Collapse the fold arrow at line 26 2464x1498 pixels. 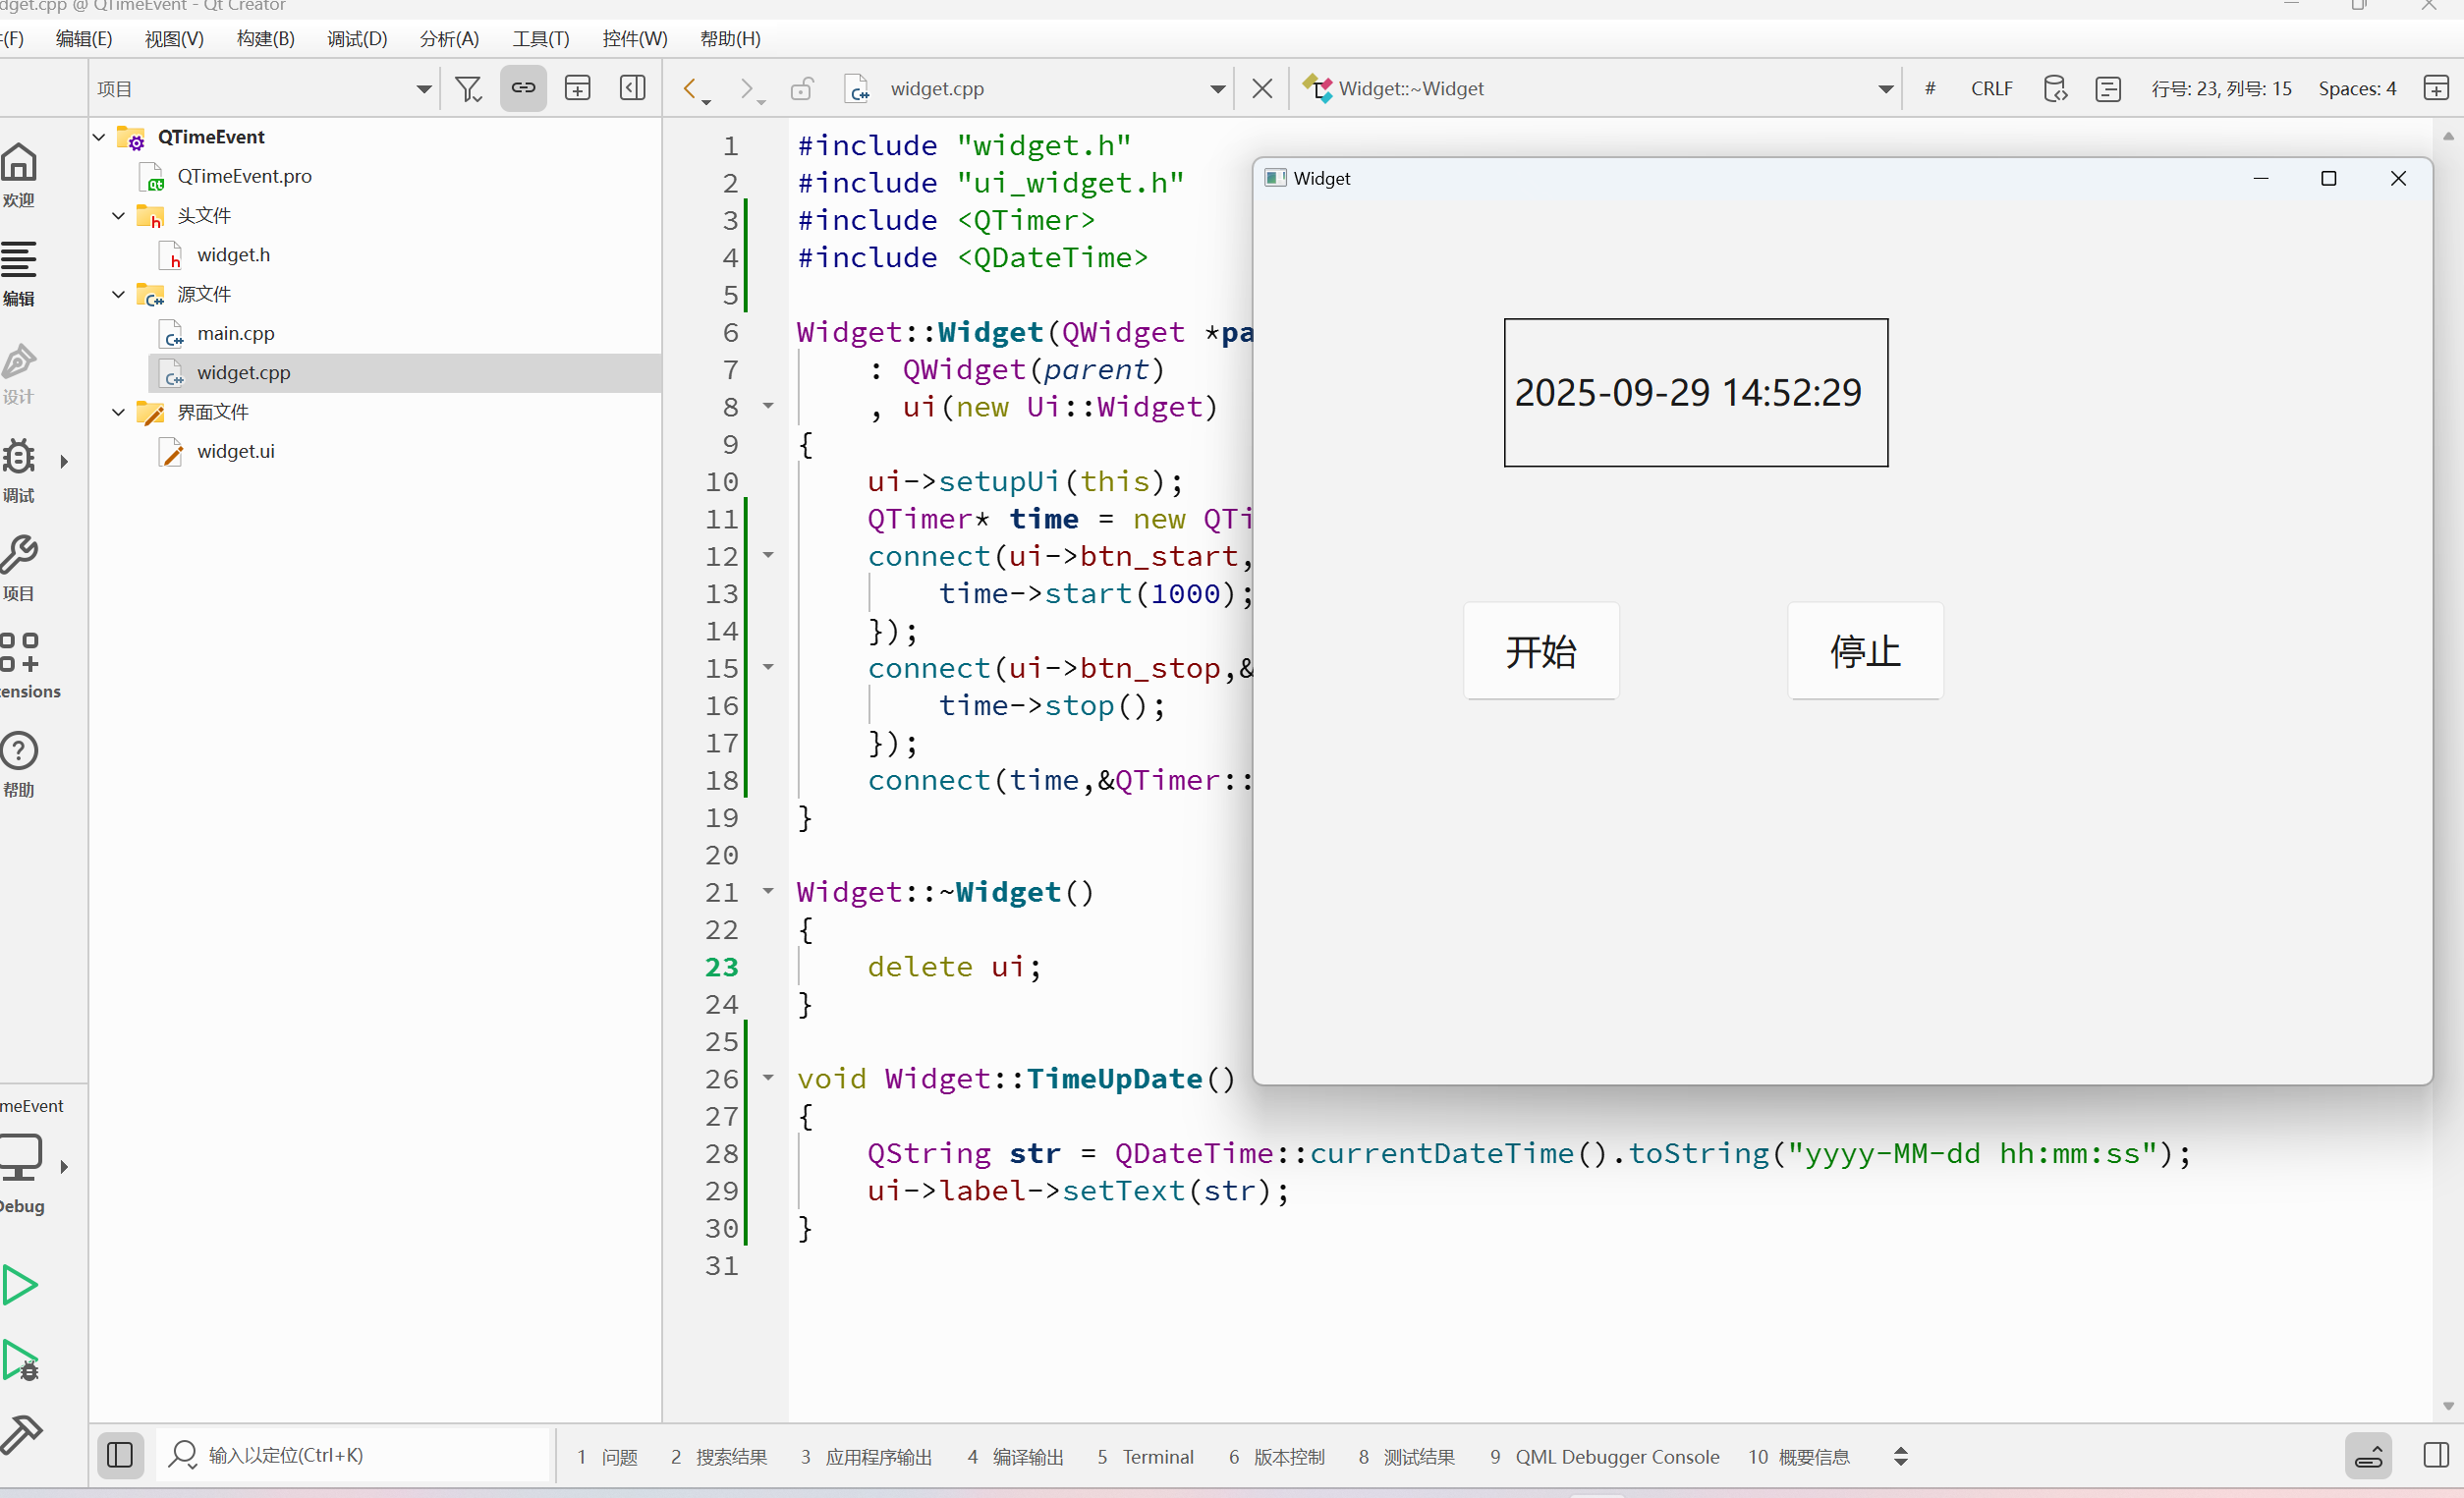(768, 1077)
